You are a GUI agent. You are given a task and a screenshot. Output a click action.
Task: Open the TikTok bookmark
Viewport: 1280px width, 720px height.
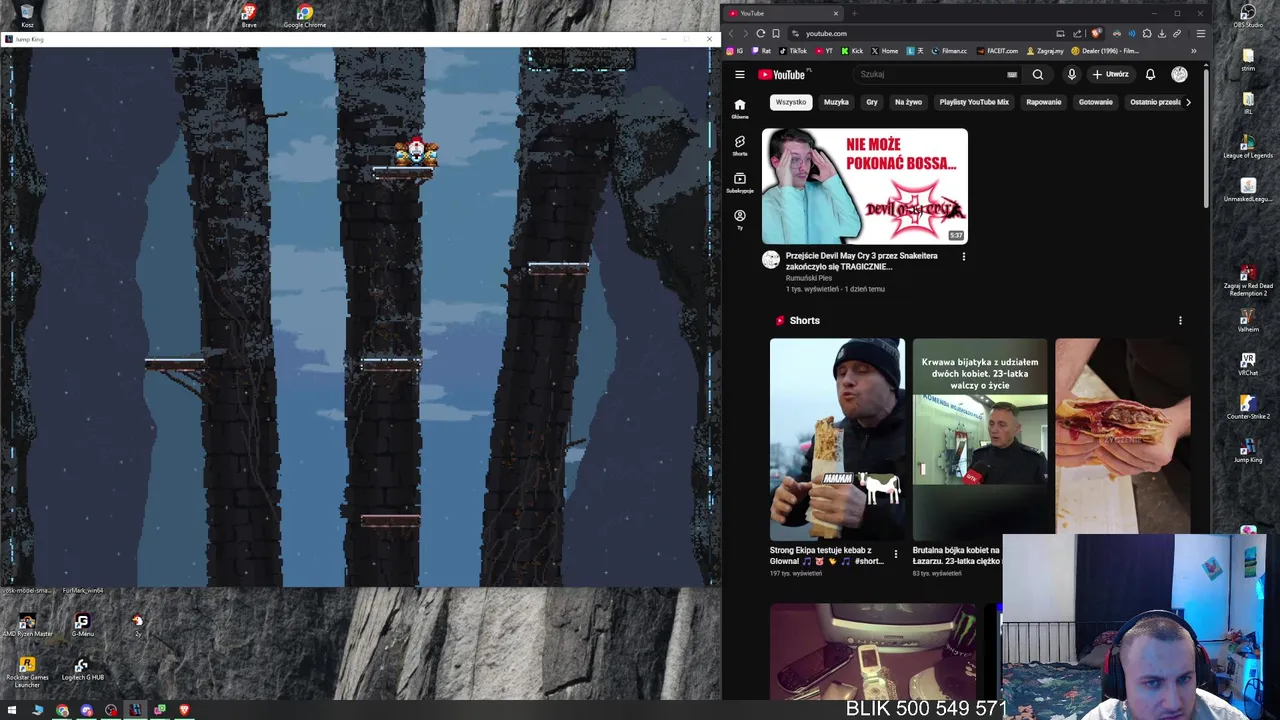pyautogui.click(x=794, y=51)
